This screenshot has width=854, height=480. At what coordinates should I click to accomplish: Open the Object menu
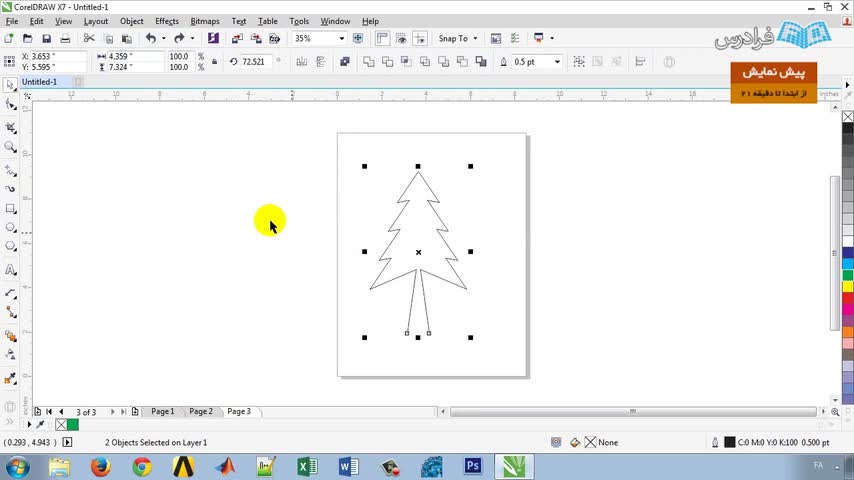[131, 21]
